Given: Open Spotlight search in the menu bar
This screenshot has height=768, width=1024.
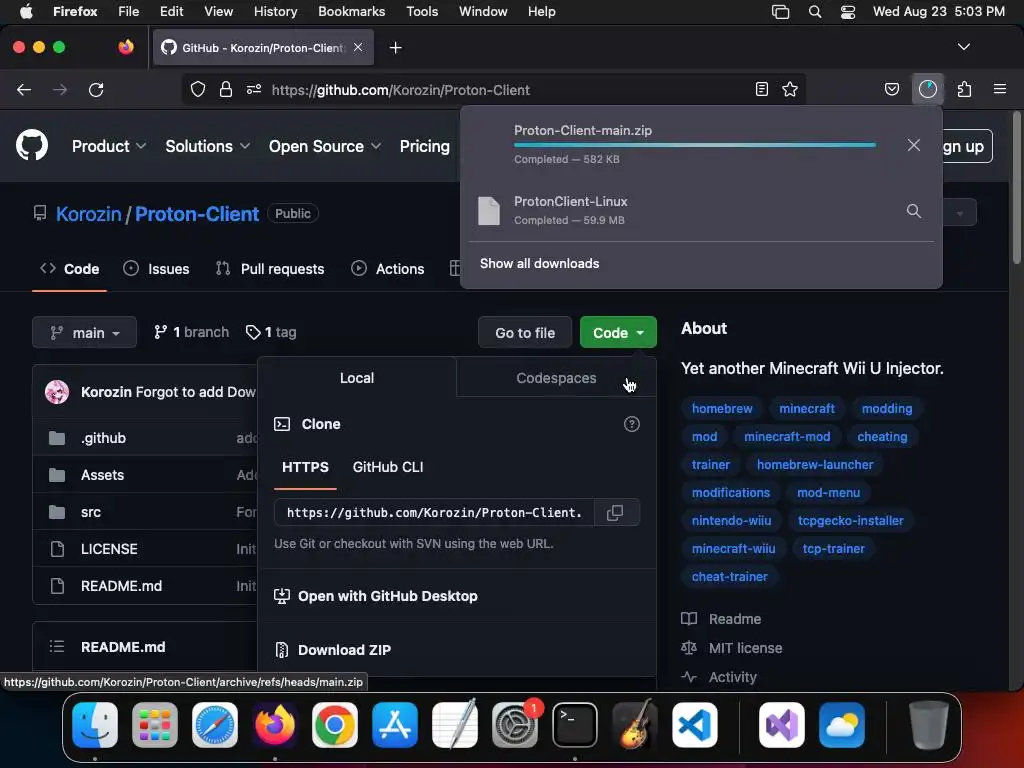Looking at the screenshot, I should coord(815,12).
